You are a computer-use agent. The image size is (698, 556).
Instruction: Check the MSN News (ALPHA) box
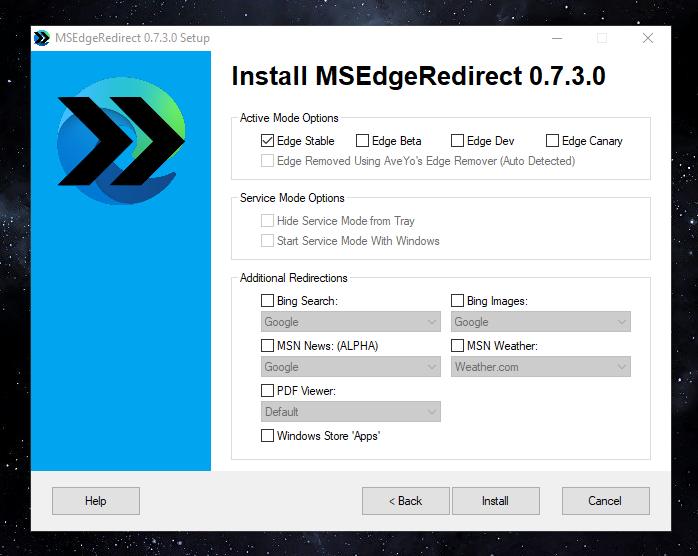[267, 345]
